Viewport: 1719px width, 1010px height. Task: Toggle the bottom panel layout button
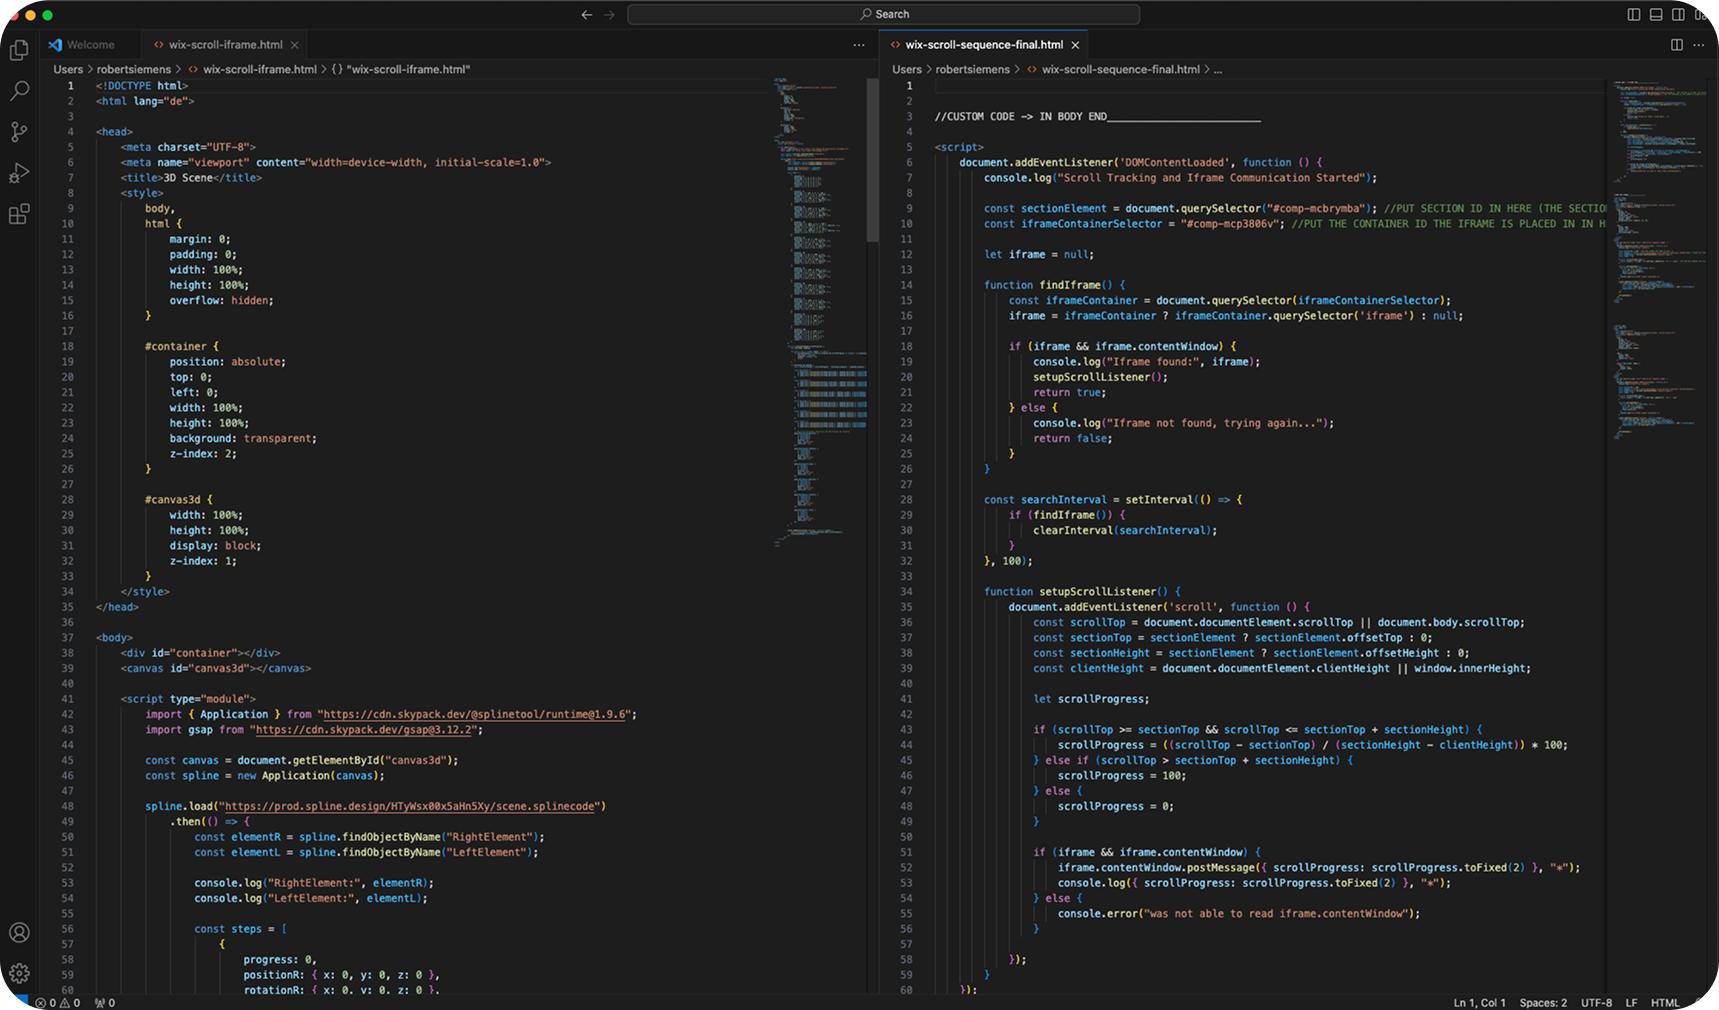click(x=1656, y=14)
